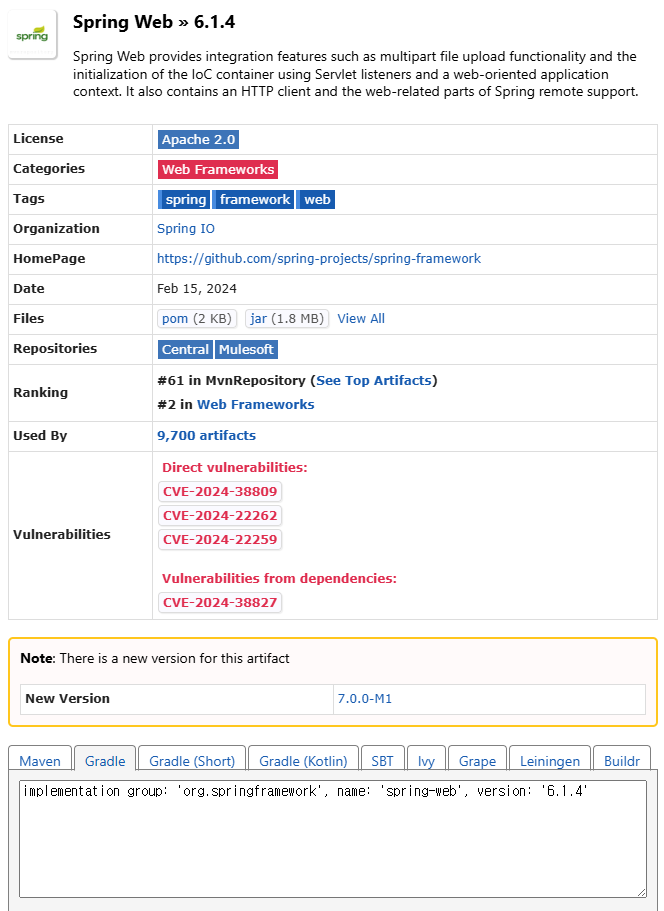This screenshot has width=664, height=911.
Task: Open the Web Frameworks category badge
Action: pos(218,170)
